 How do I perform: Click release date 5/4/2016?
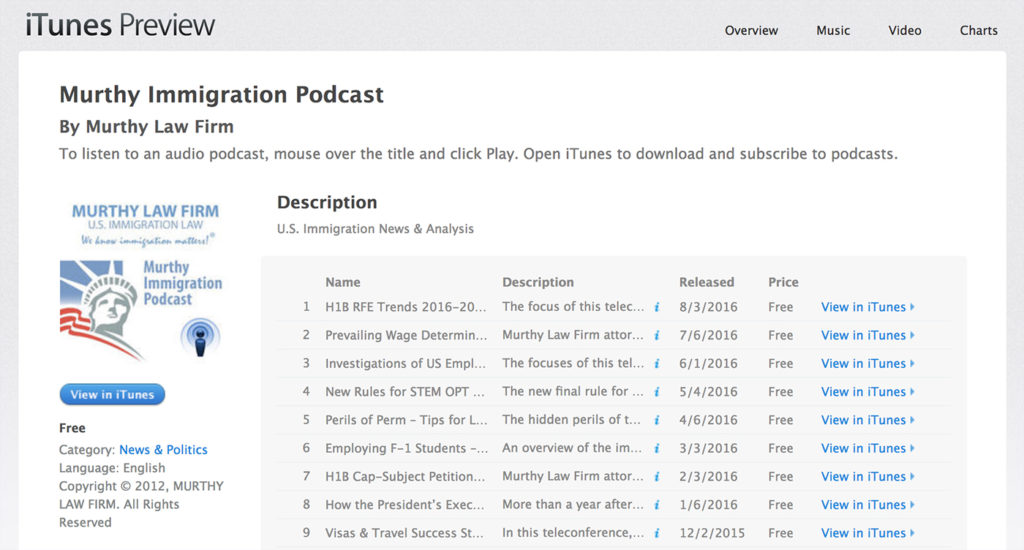click(x=708, y=392)
